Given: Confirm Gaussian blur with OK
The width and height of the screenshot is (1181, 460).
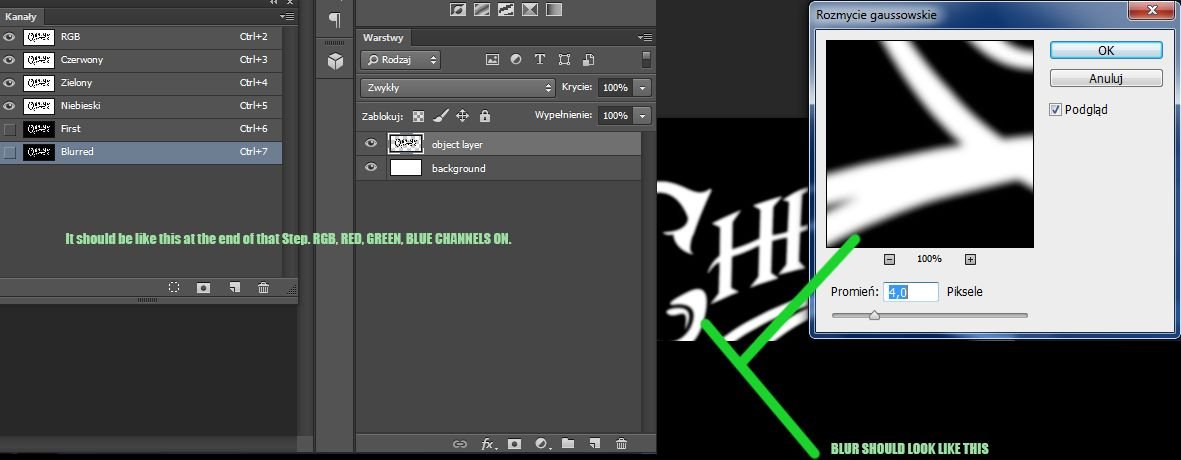Looking at the screenshot, I should (1106, 50).
